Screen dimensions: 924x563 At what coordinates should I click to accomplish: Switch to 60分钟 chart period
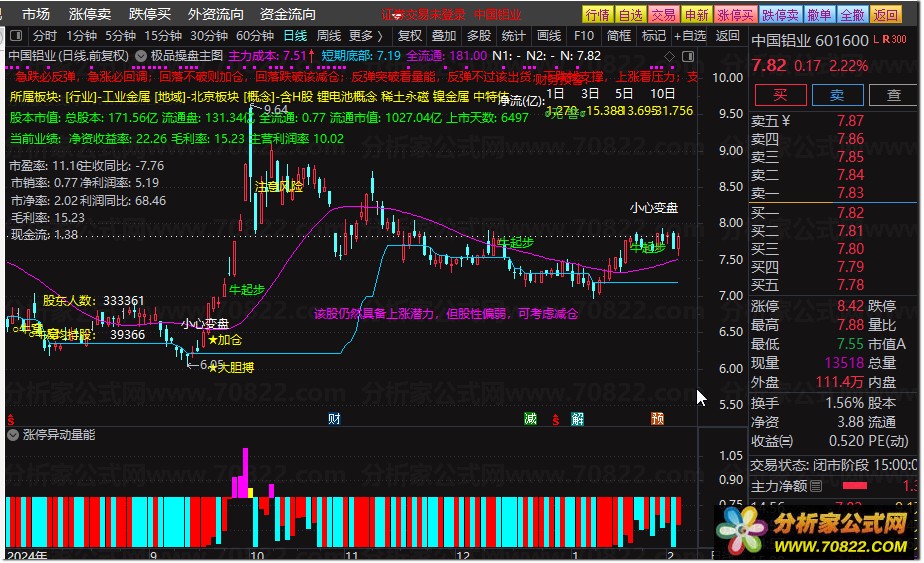[255, 36]
